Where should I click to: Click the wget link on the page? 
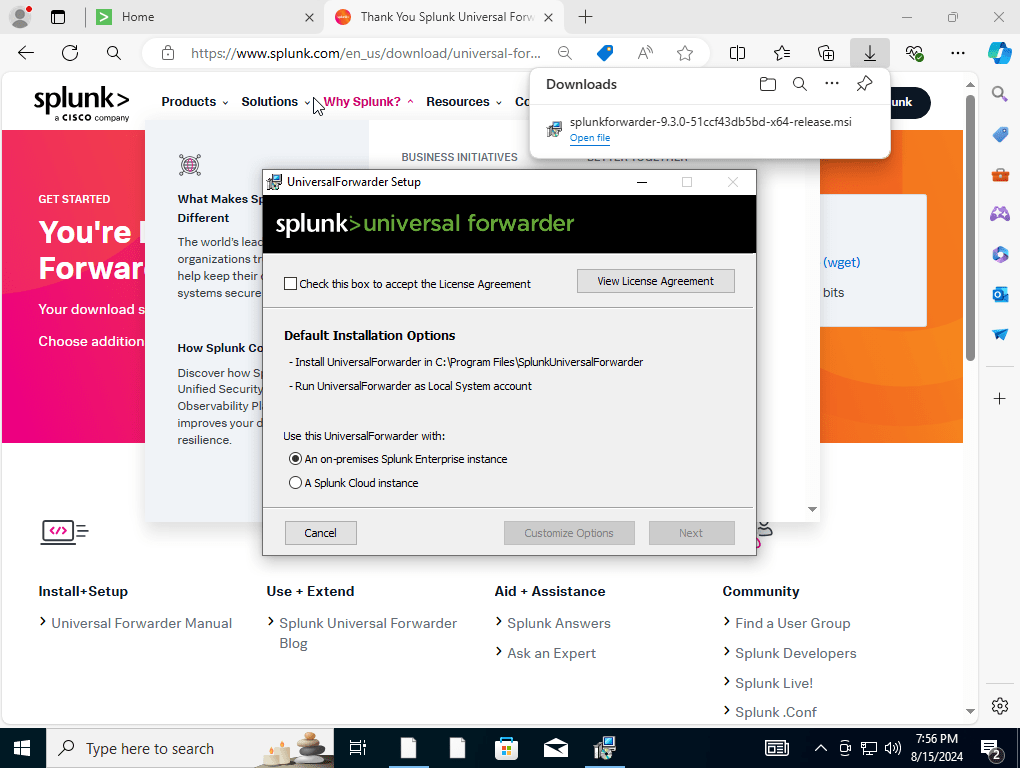[x=842, y=262]
